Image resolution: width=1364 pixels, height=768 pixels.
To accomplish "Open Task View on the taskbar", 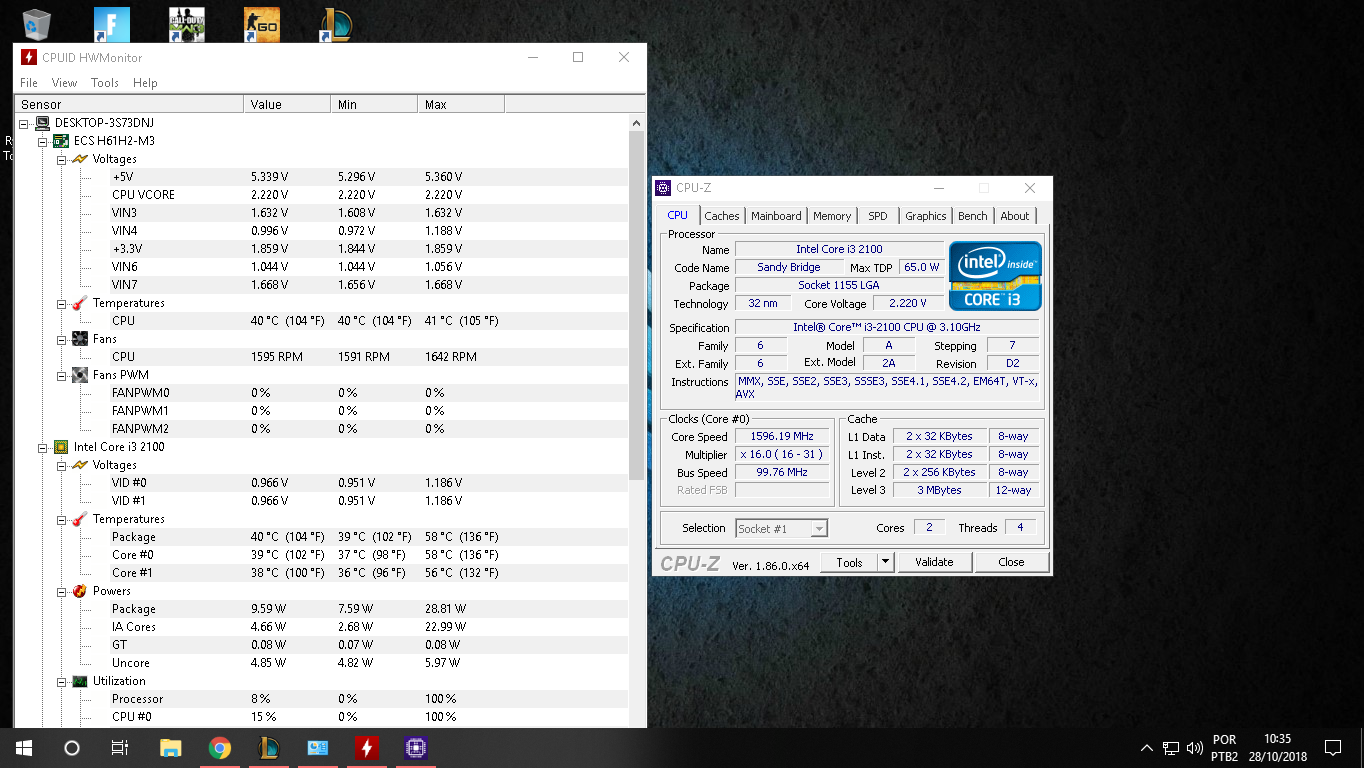I will tap(119, 748).
